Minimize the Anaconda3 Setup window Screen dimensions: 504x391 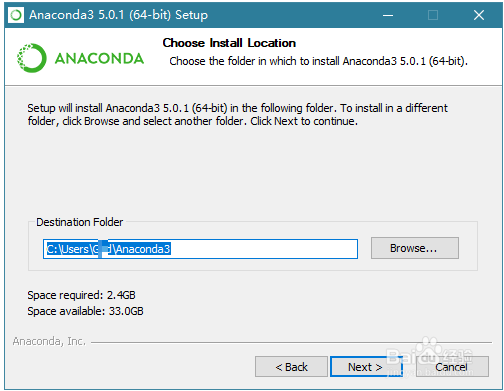(x=388, y=15)
